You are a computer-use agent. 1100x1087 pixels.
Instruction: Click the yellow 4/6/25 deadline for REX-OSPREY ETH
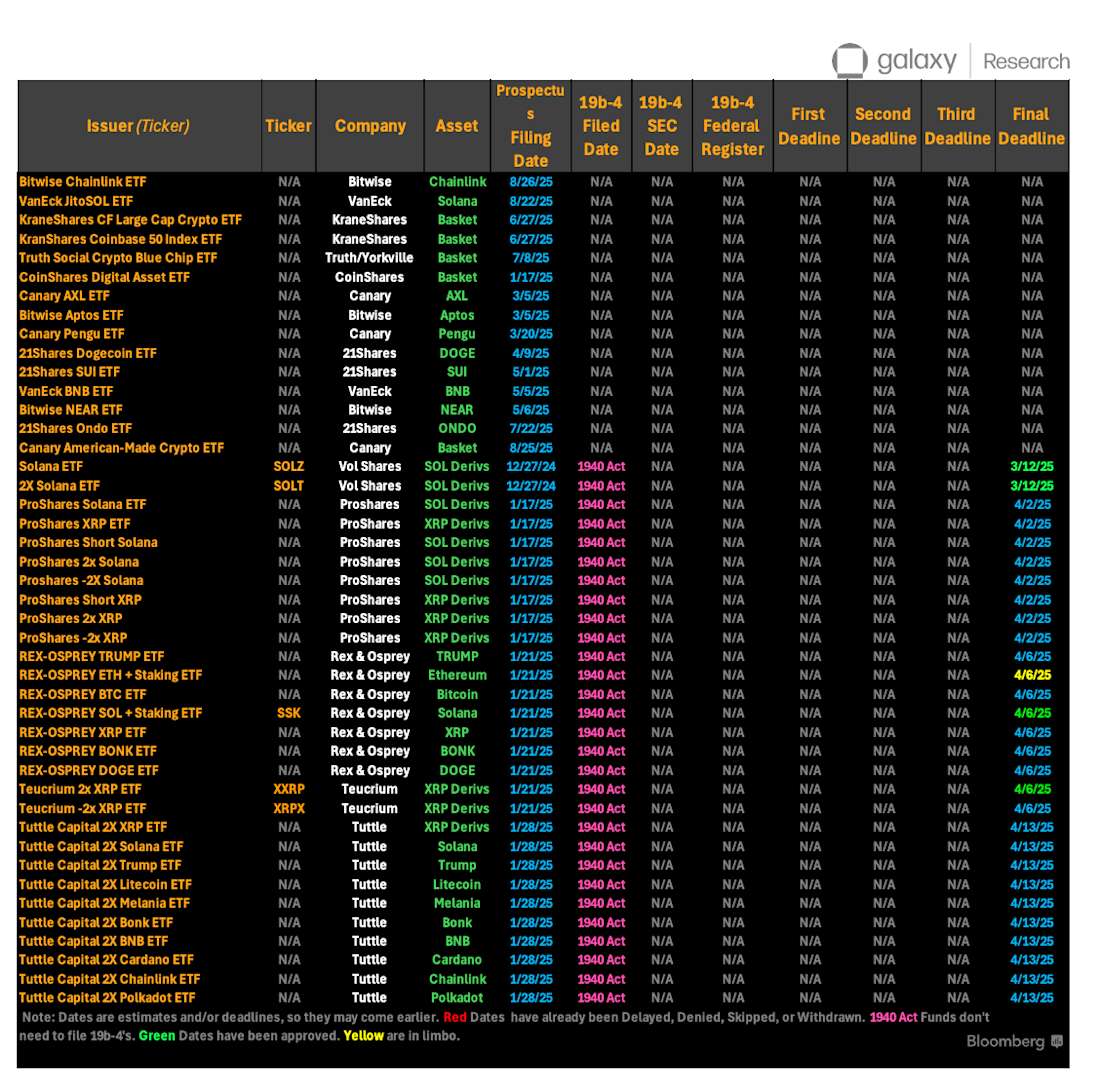coord(1031,675)
